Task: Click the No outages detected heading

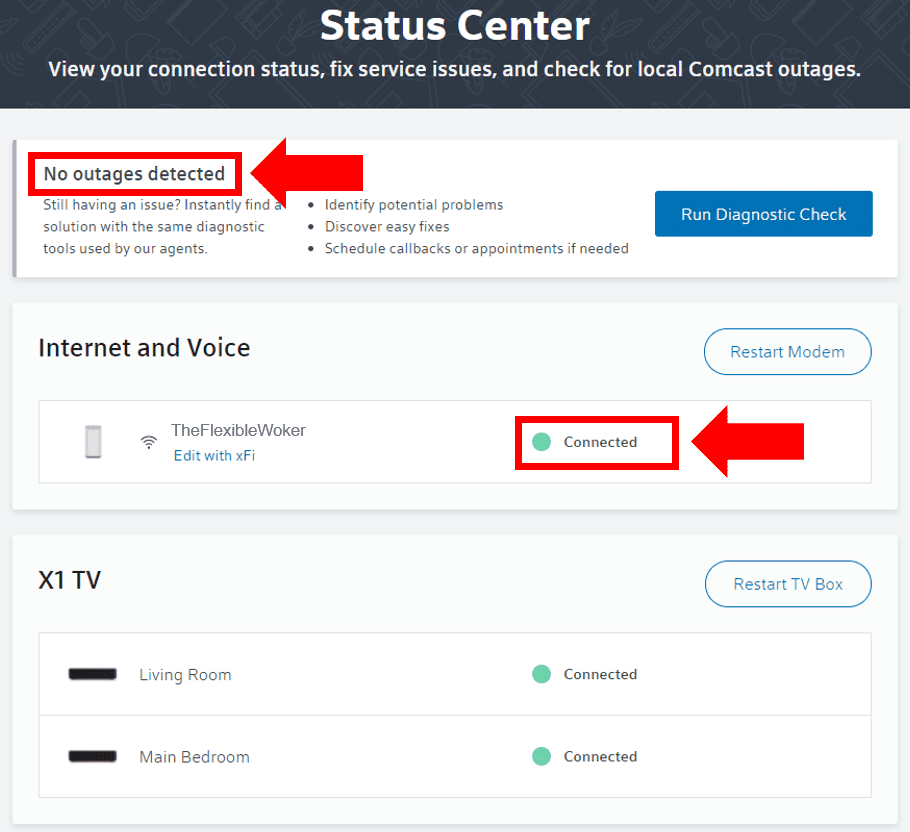Action: (x=134, y=173)
